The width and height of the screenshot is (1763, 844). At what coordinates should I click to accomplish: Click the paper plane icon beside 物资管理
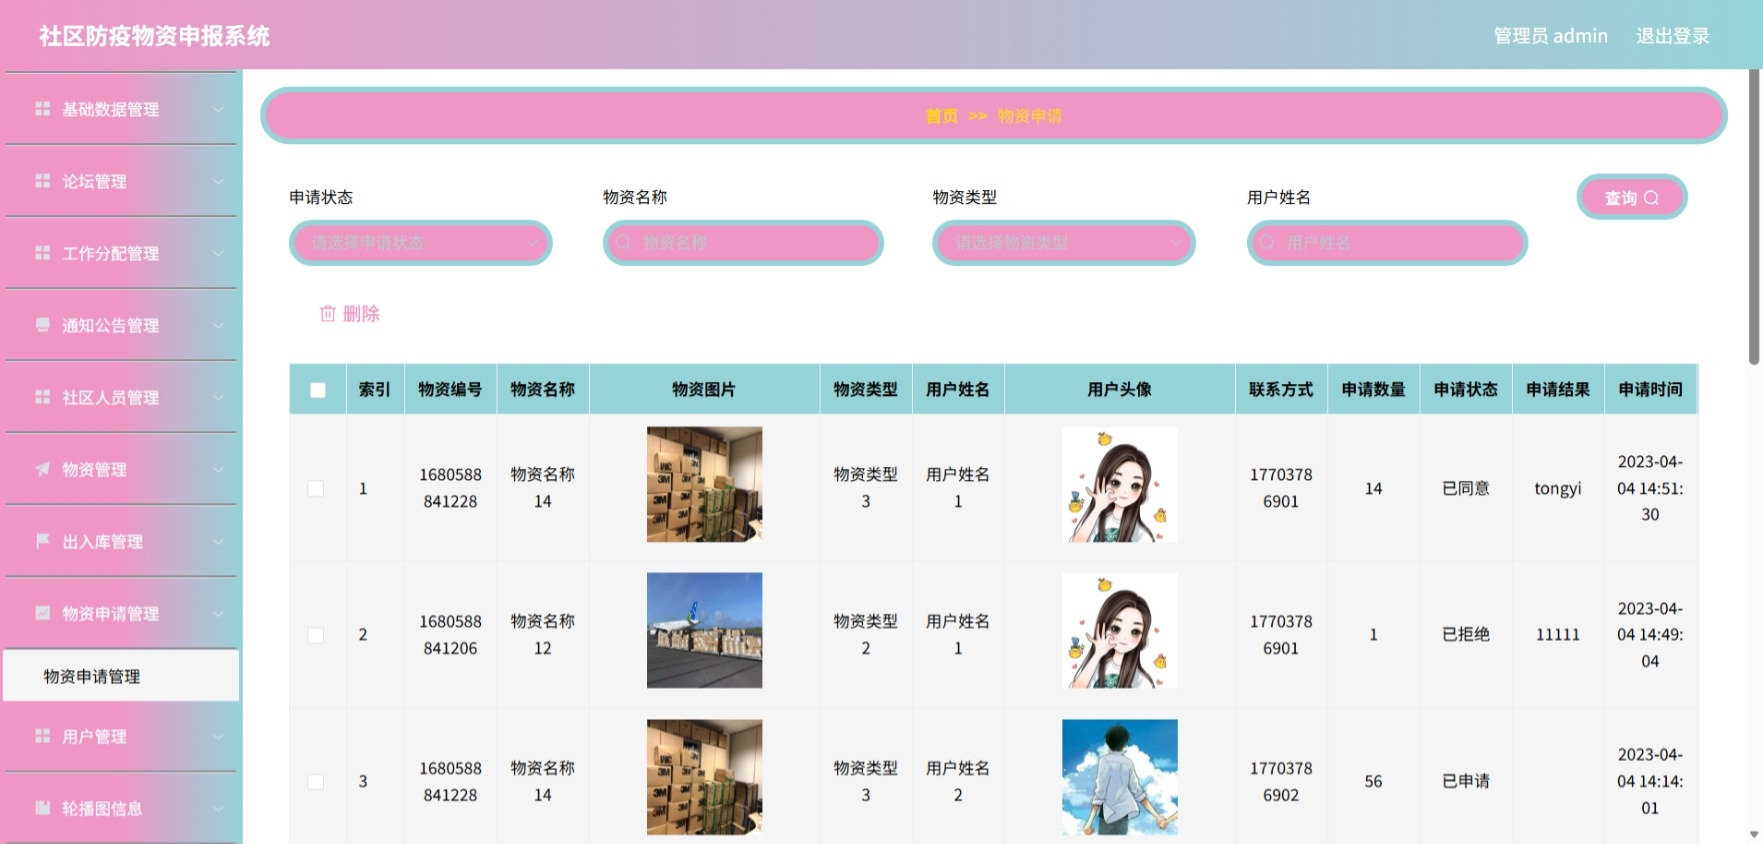[x=42, y=469]
